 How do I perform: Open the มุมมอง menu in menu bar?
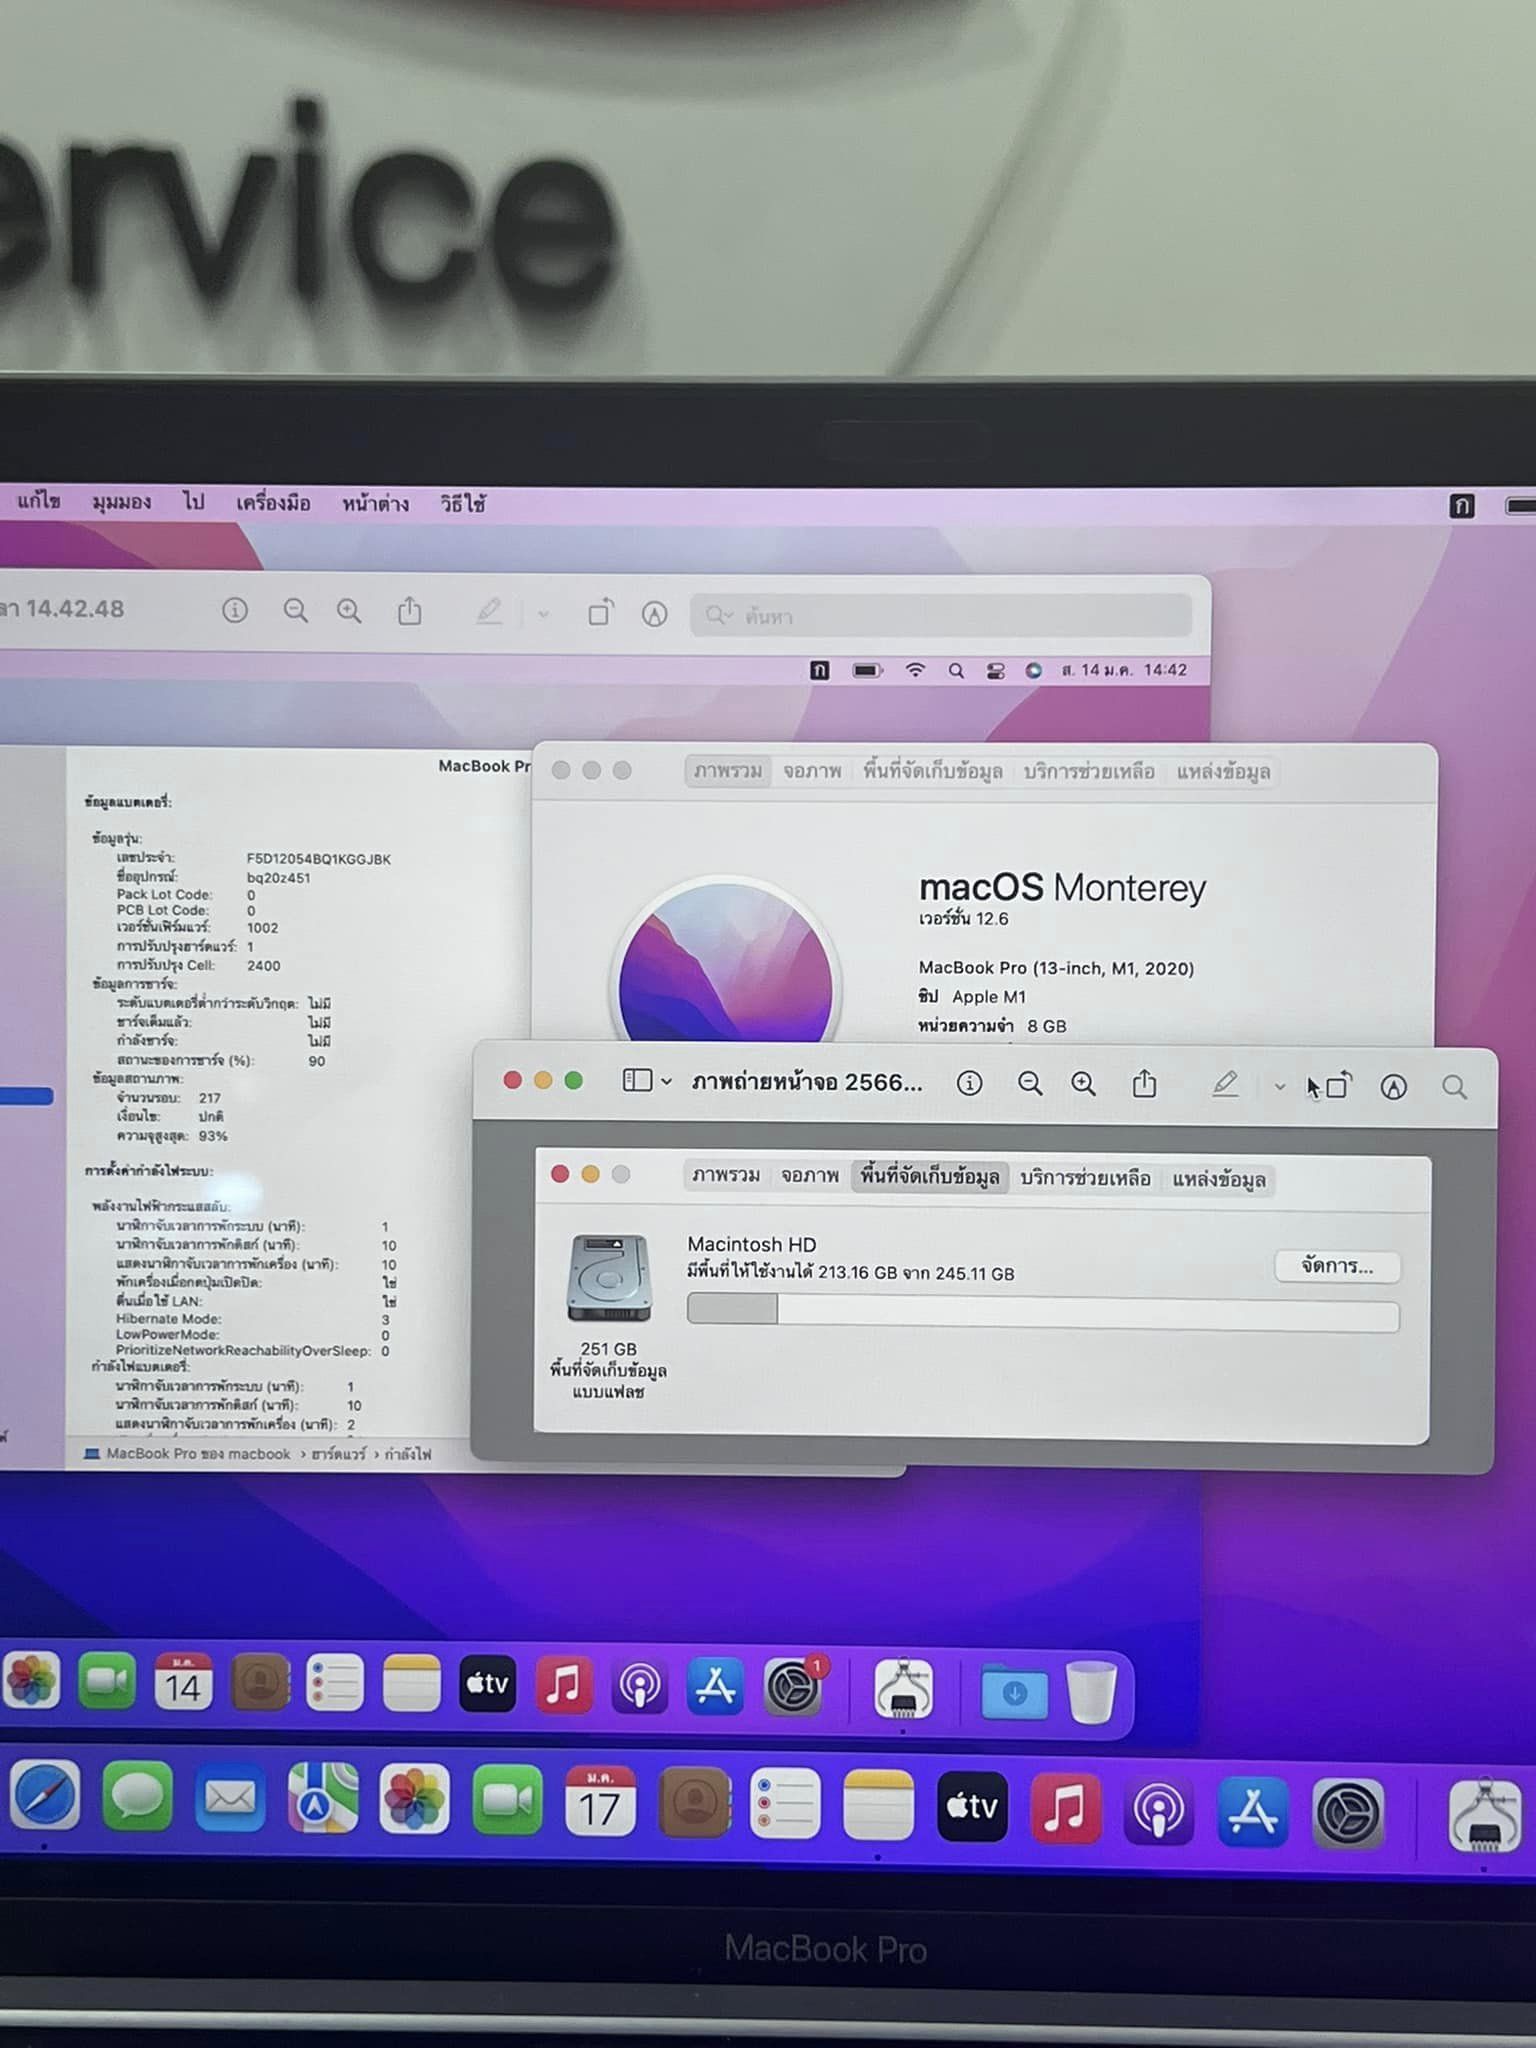(121, 502)
